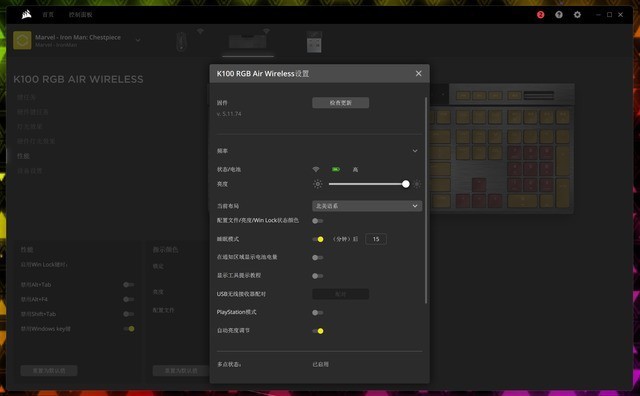The image size is (640, 396).
Task: Open the 当前布局 layout dropdown
Action: pos(367,206)
